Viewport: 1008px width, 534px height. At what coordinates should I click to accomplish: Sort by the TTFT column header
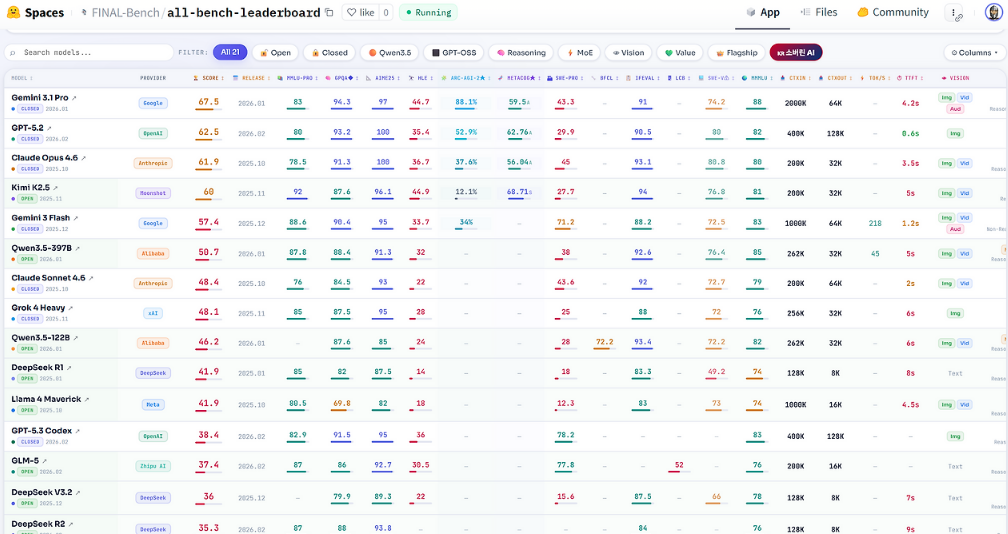pos(910,78)
